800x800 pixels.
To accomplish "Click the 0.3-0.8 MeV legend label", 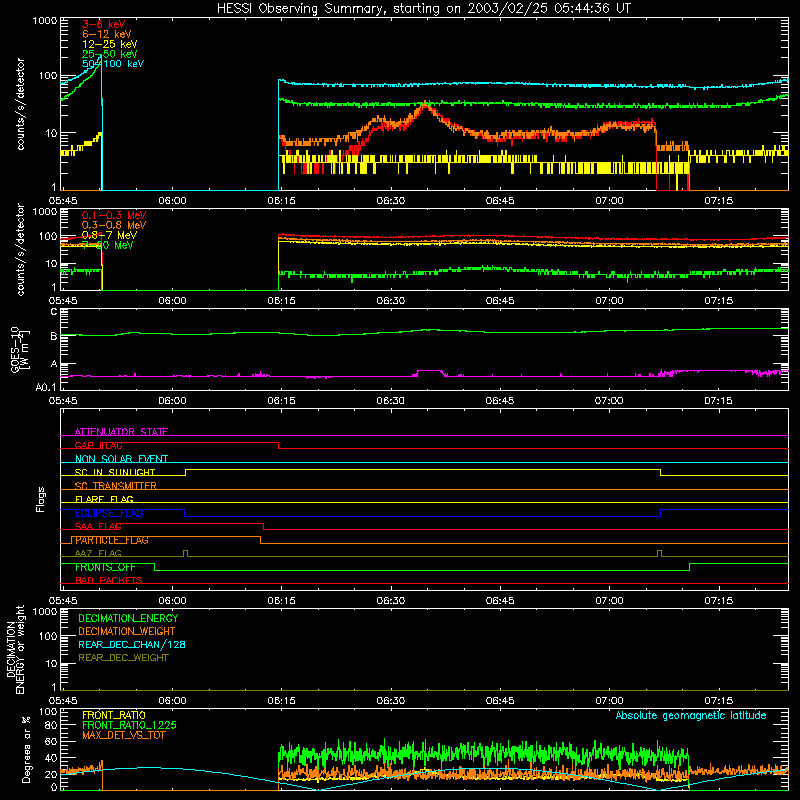I will [114, 225].
